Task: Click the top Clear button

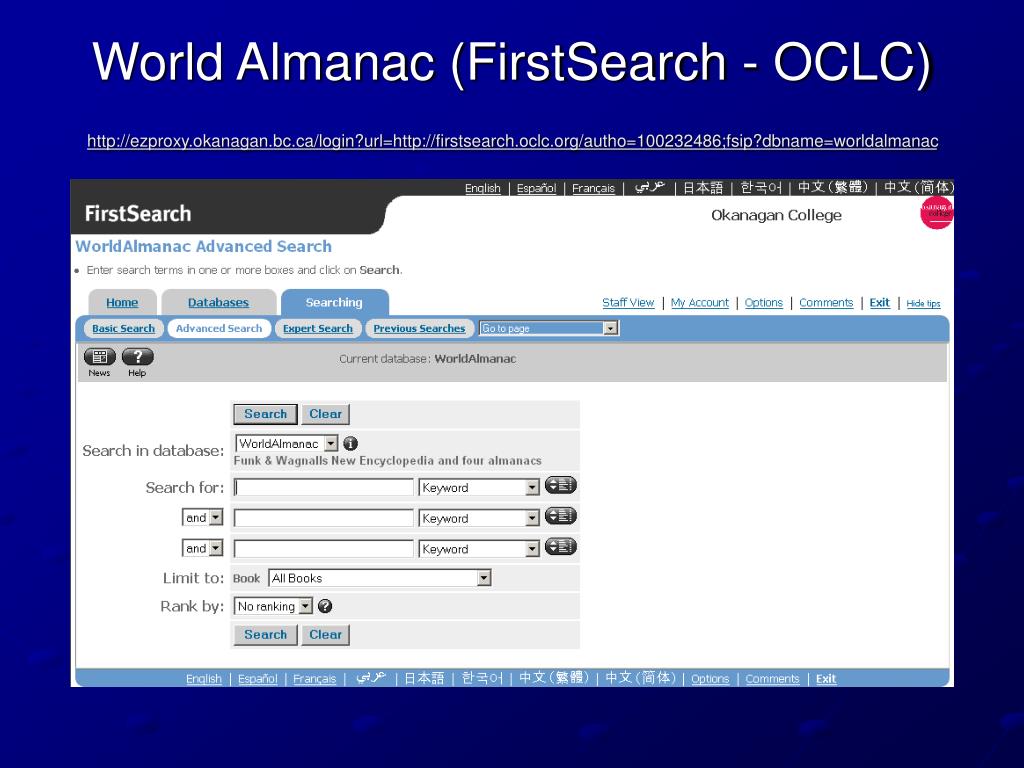Action: click(x=325, y=414)
